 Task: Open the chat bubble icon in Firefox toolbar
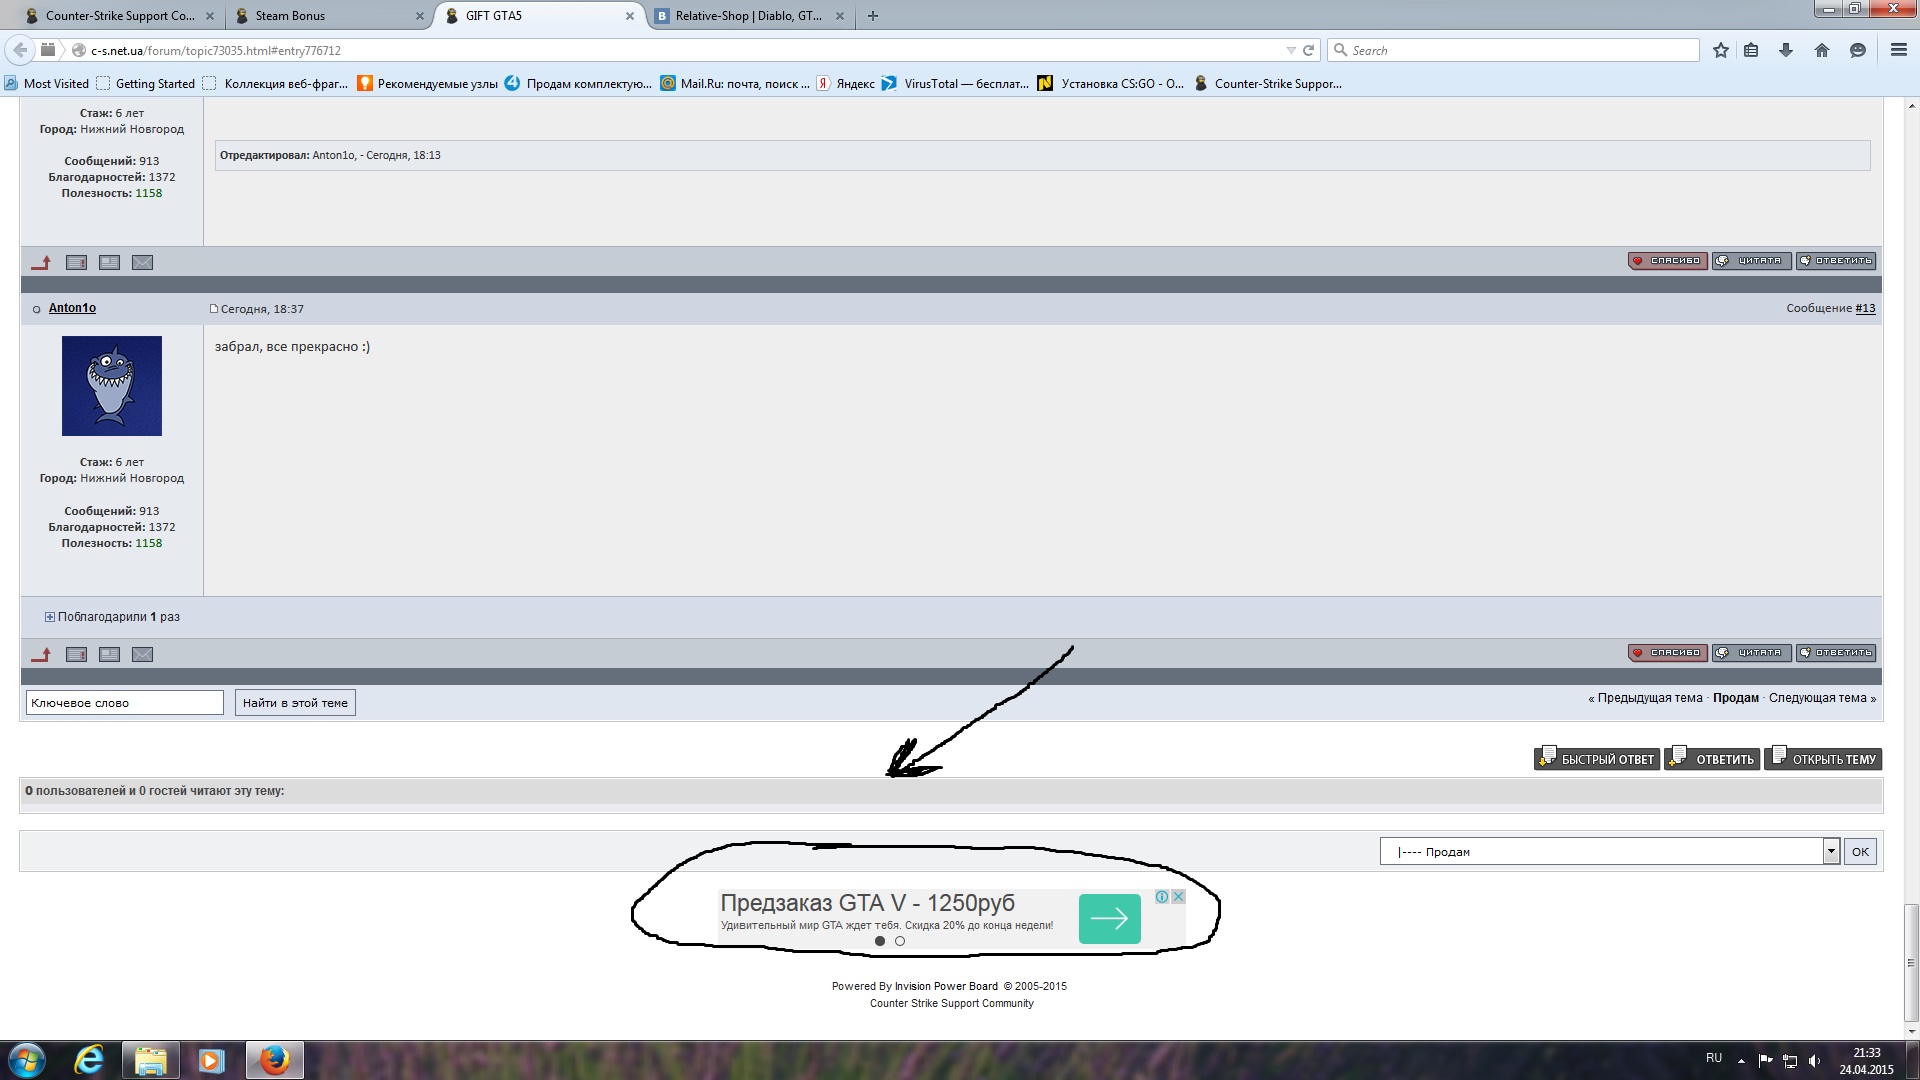click(1858, 50)
